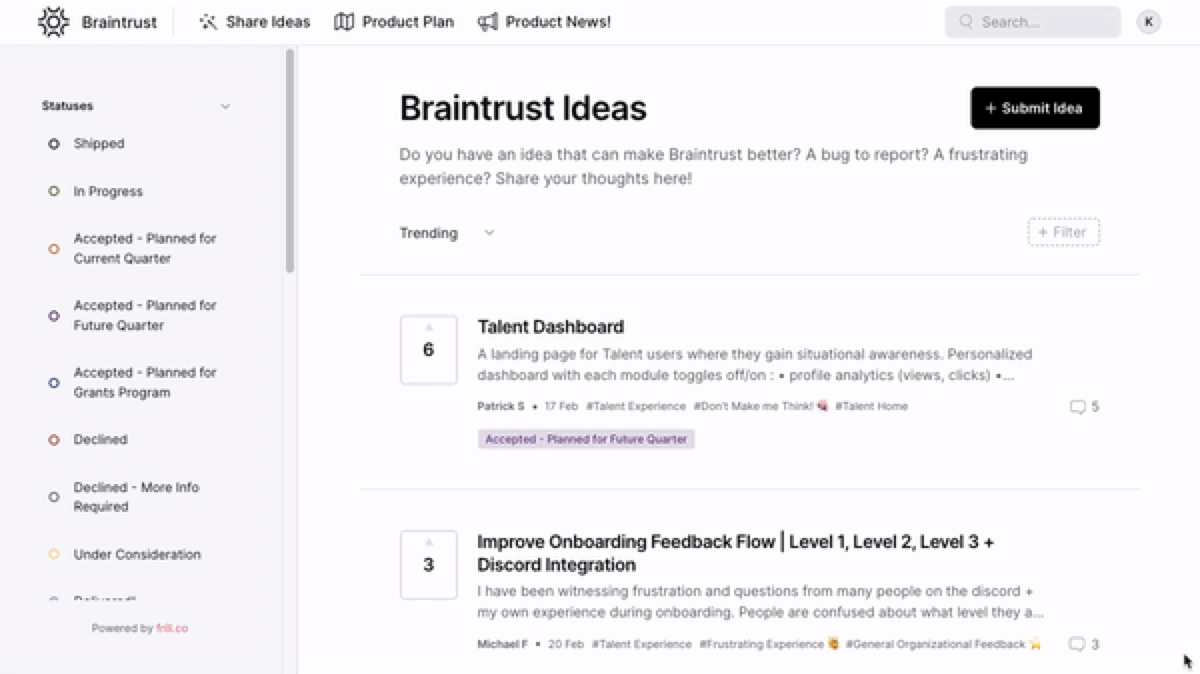1200x674 pixels.
Task: Open the Filter options
Action: 1064,232
